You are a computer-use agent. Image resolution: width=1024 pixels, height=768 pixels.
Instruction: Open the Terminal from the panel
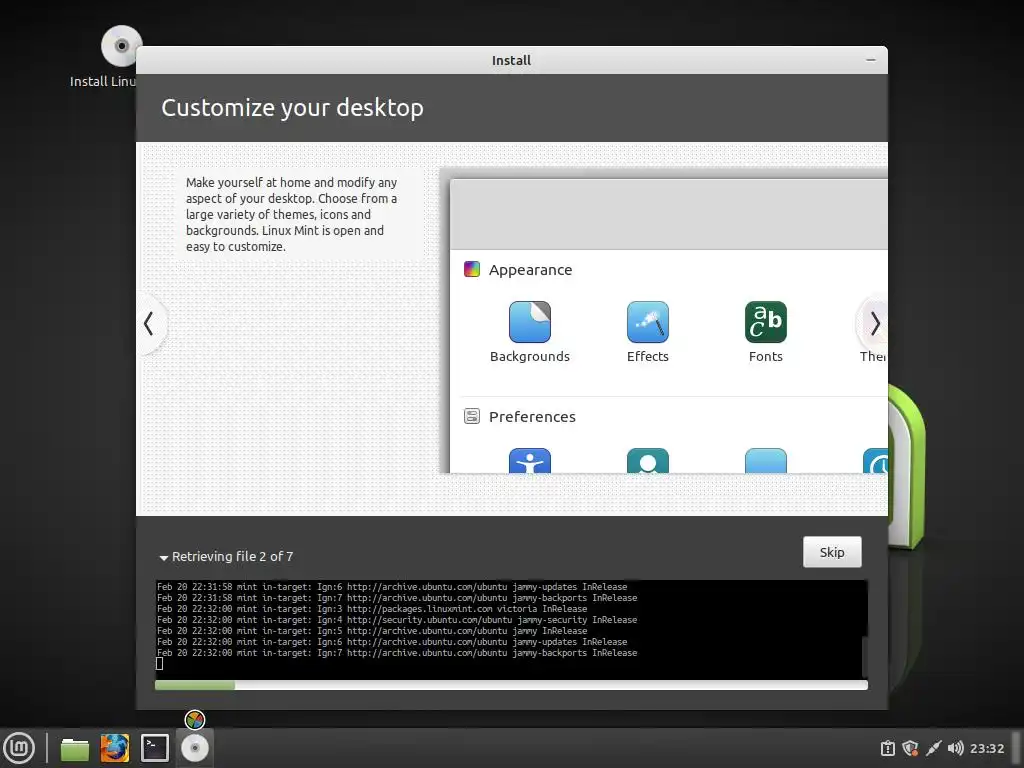(x=155, y=748)
